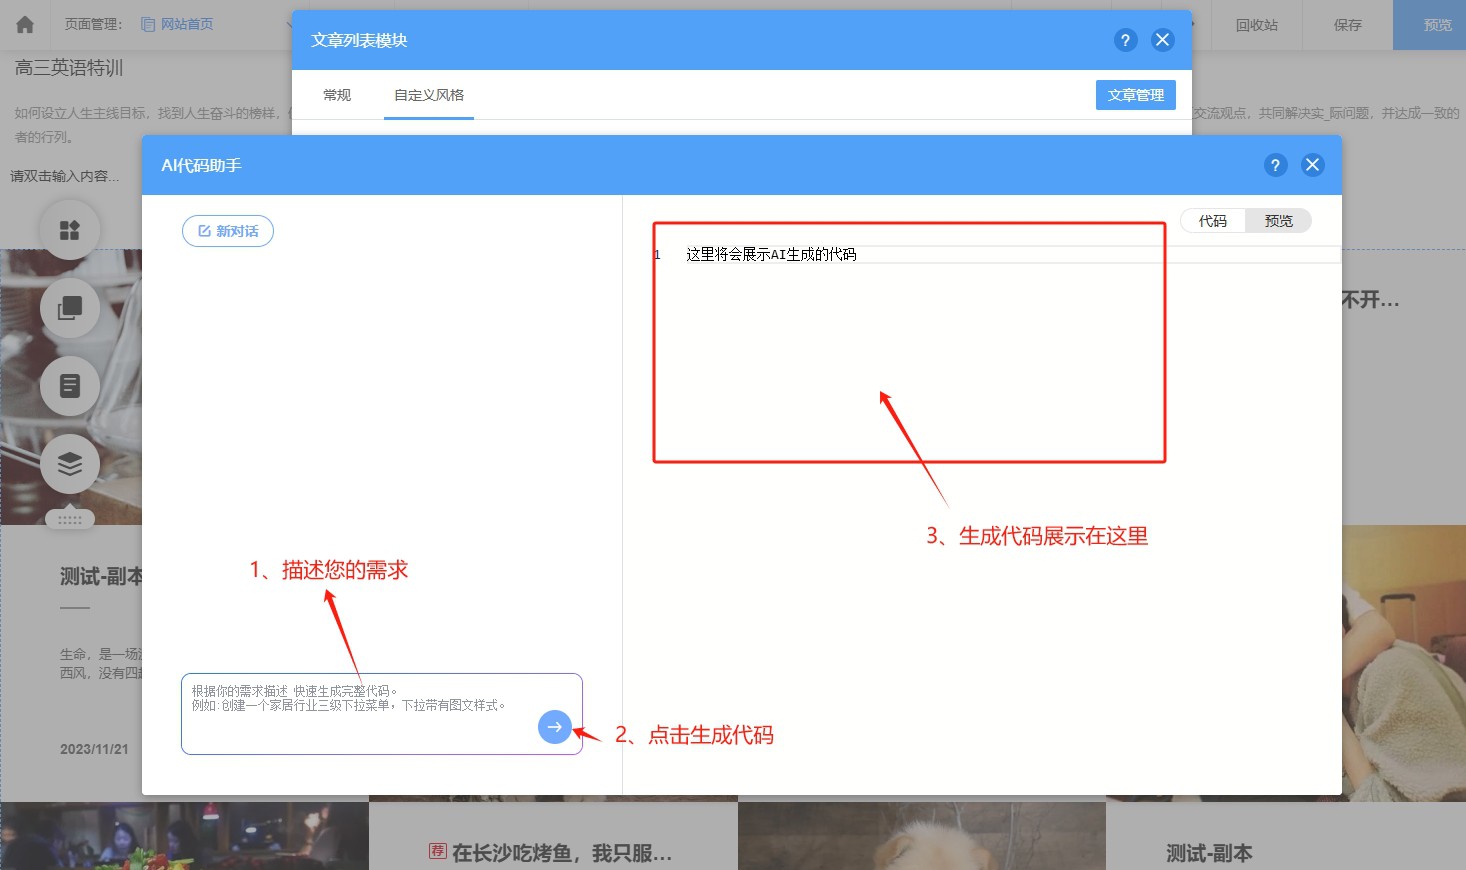The width and height of the screenshot is (1466, 870).
Task: Click the copy pages sidebar icon
Action: 69,308
